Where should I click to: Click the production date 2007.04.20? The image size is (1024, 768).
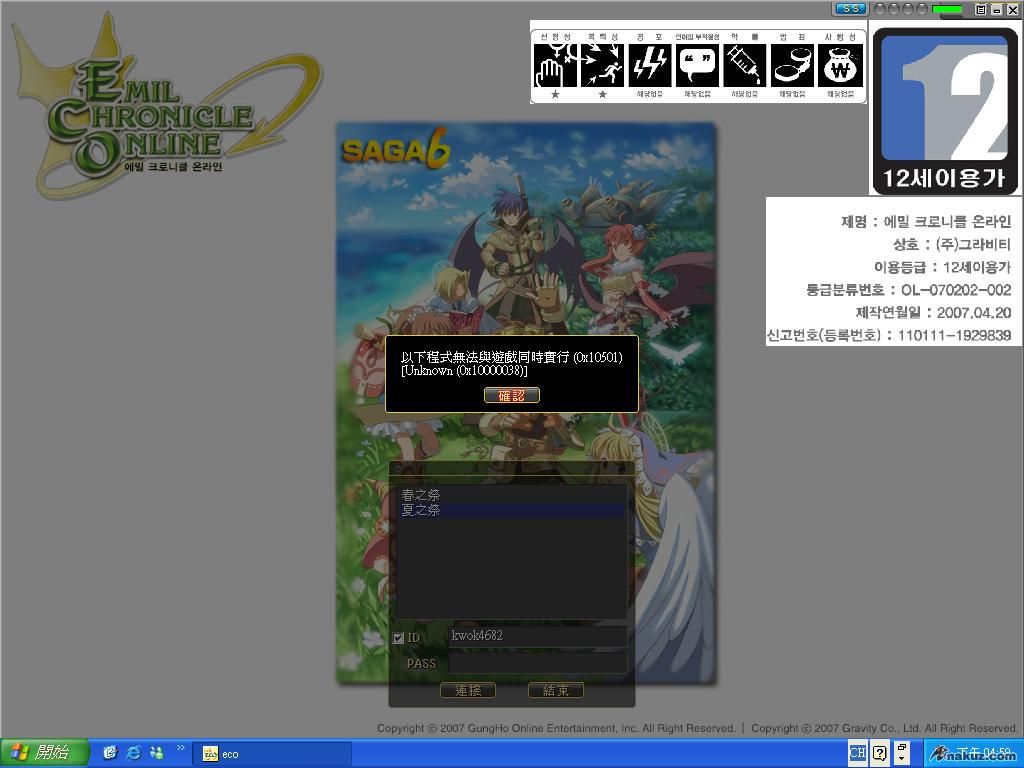(974, 312)
